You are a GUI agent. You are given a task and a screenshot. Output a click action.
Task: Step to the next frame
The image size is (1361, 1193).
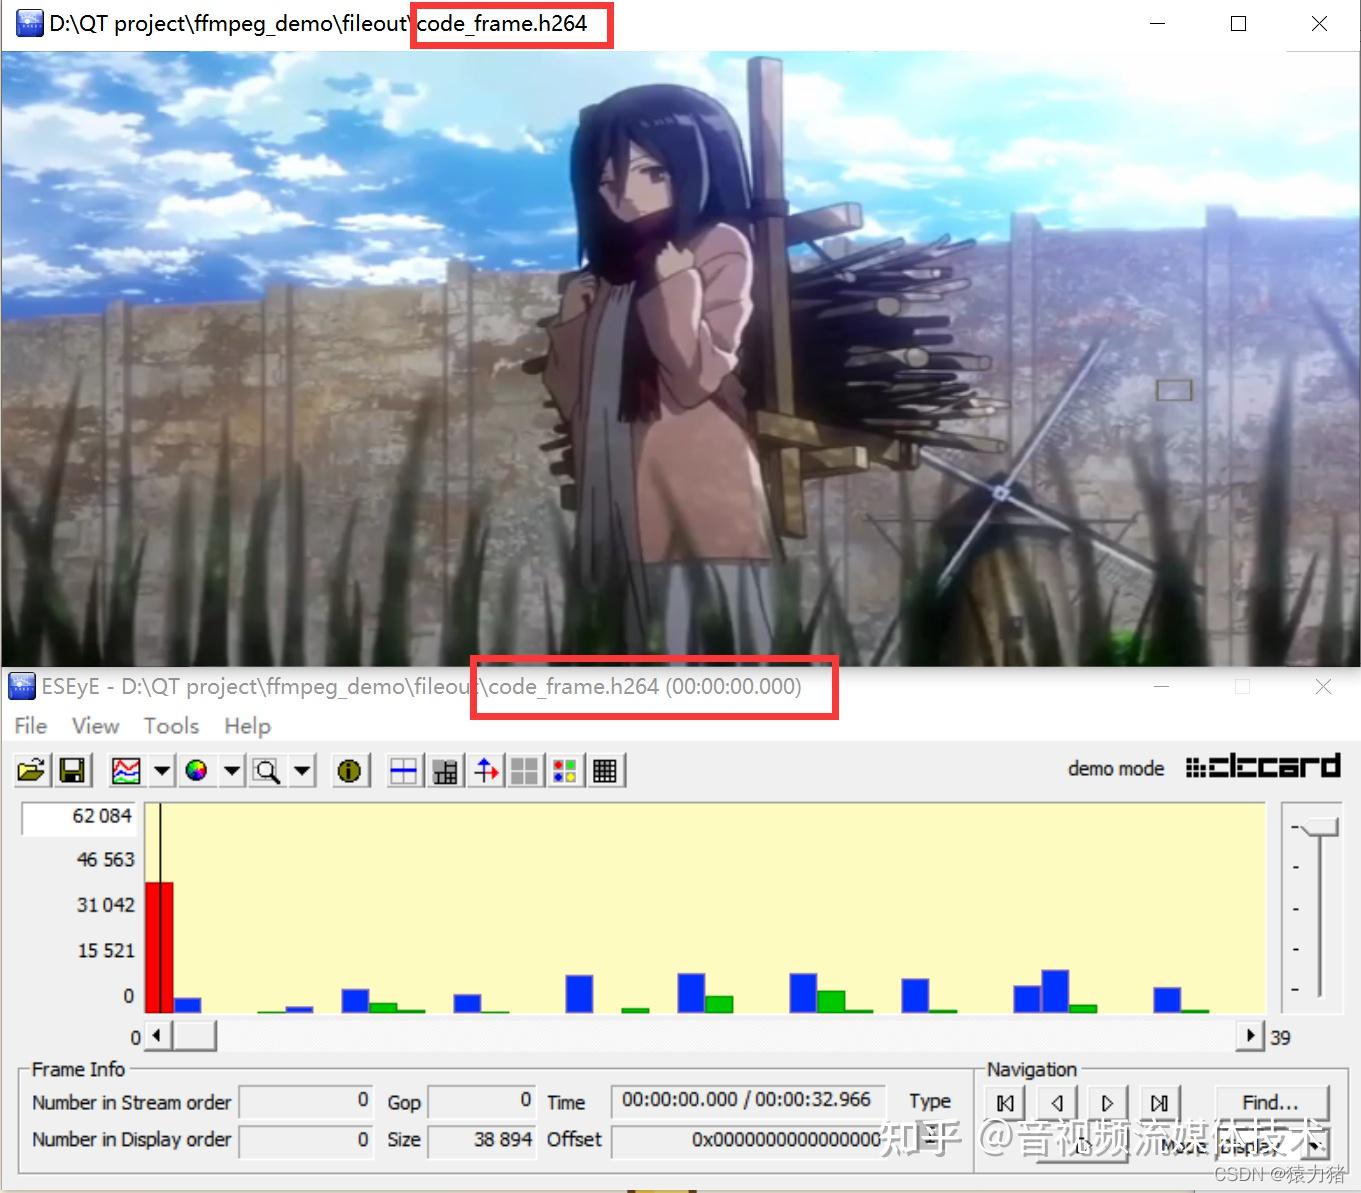pos(1107,1101)
